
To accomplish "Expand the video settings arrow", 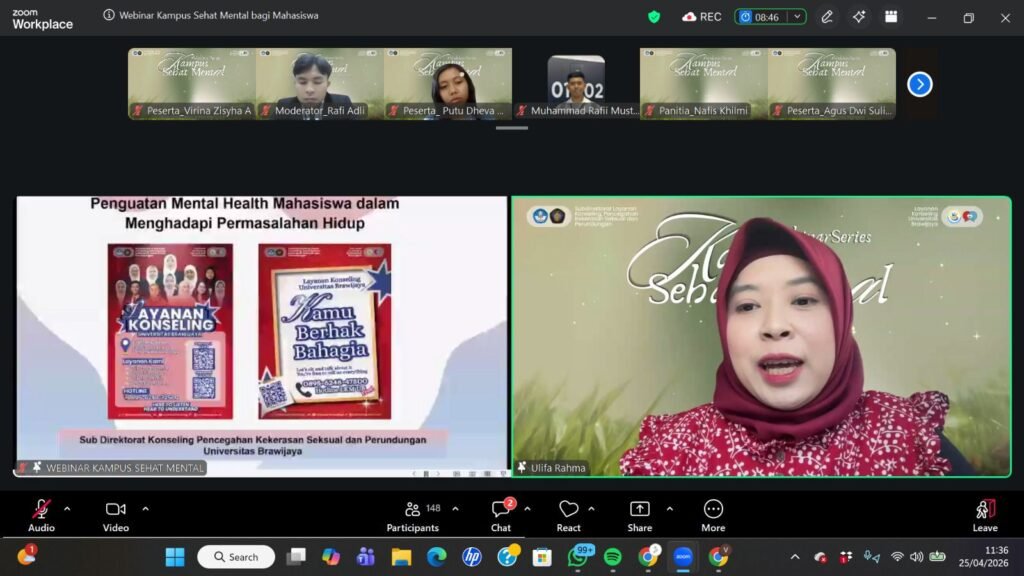I will coord(145,508).
